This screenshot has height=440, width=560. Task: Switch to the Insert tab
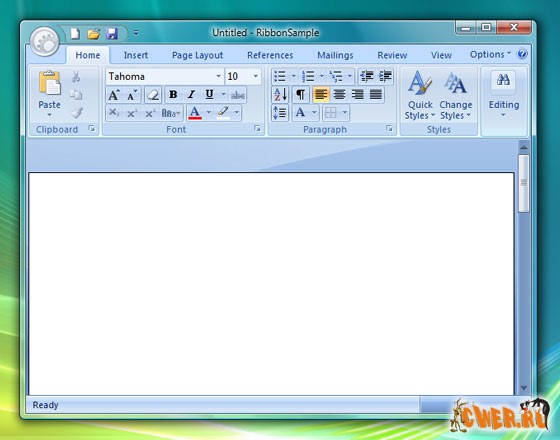(x=136, y=55)
